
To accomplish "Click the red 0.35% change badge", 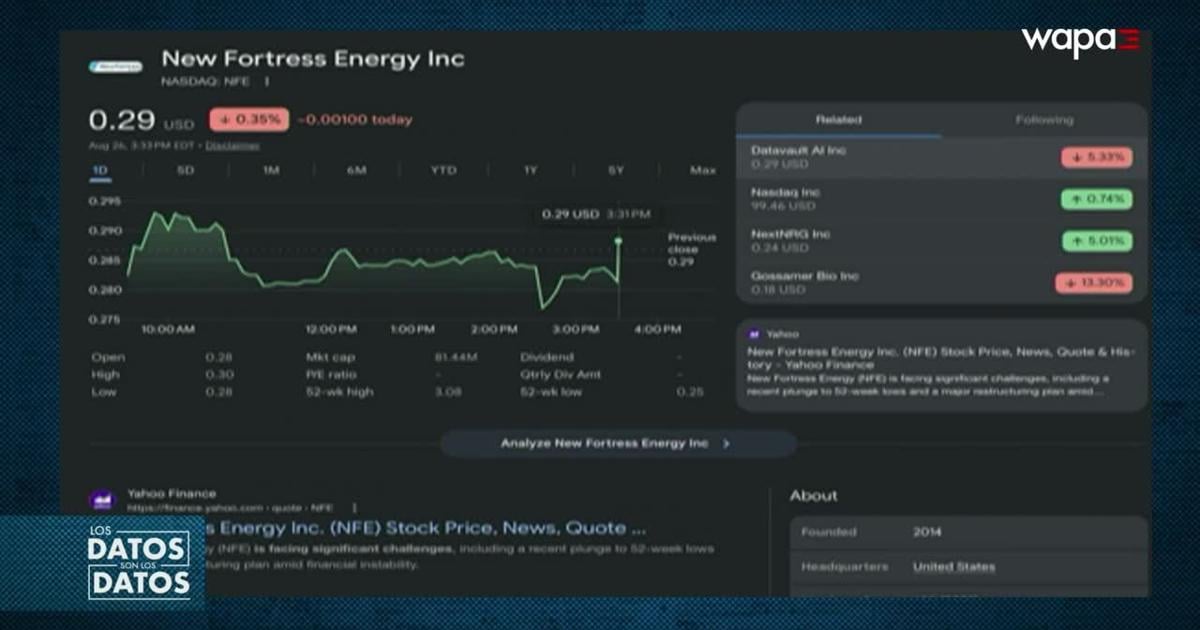I will click(249, 120).
